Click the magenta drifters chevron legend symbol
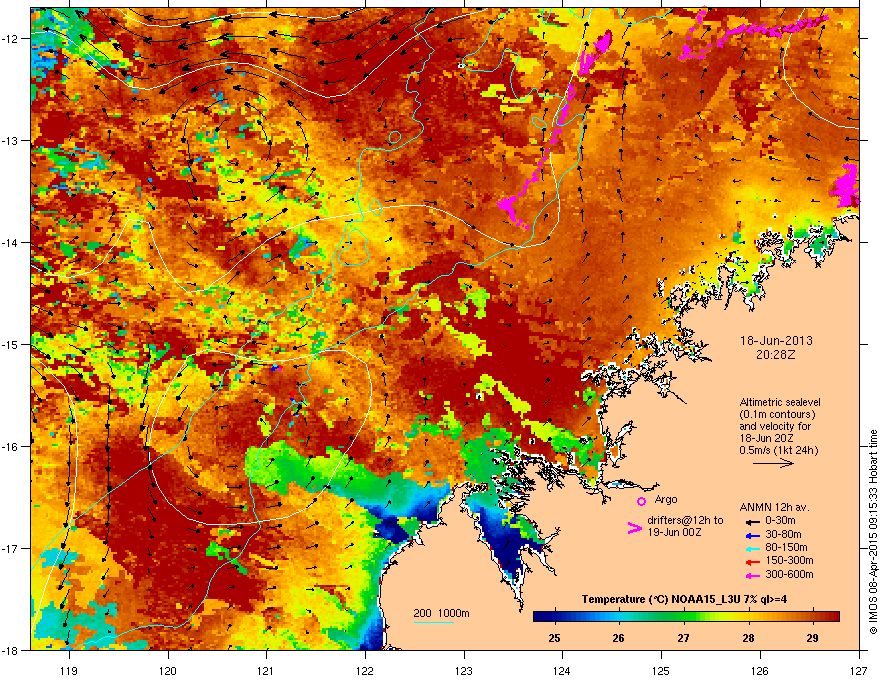 (x=634, y=528)
